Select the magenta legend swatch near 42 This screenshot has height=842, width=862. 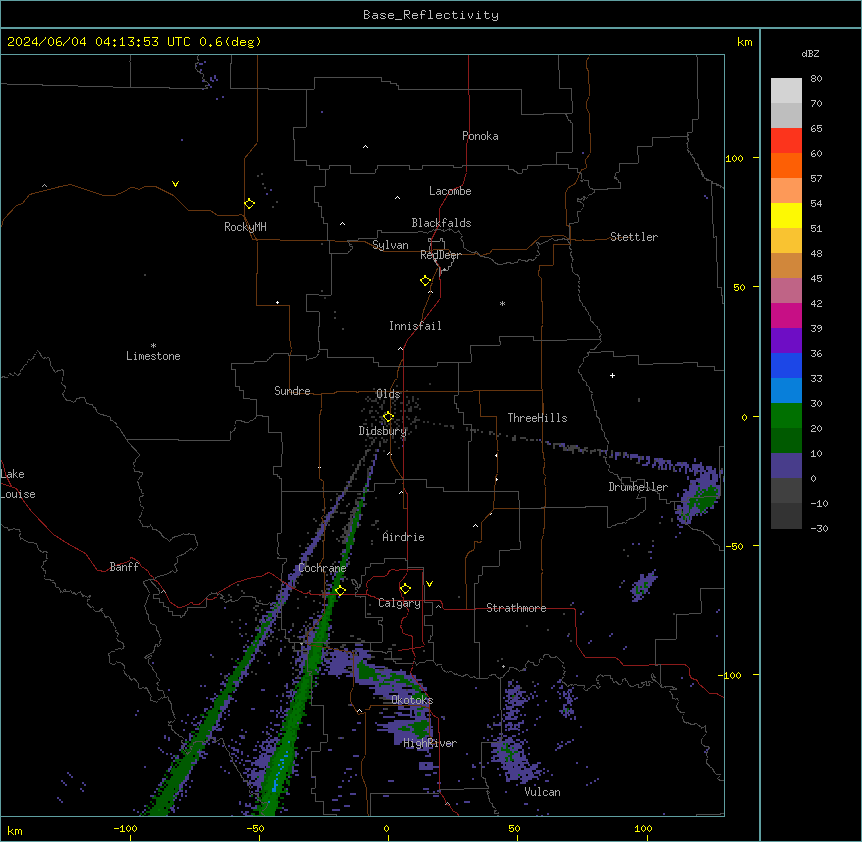[786, 315]
